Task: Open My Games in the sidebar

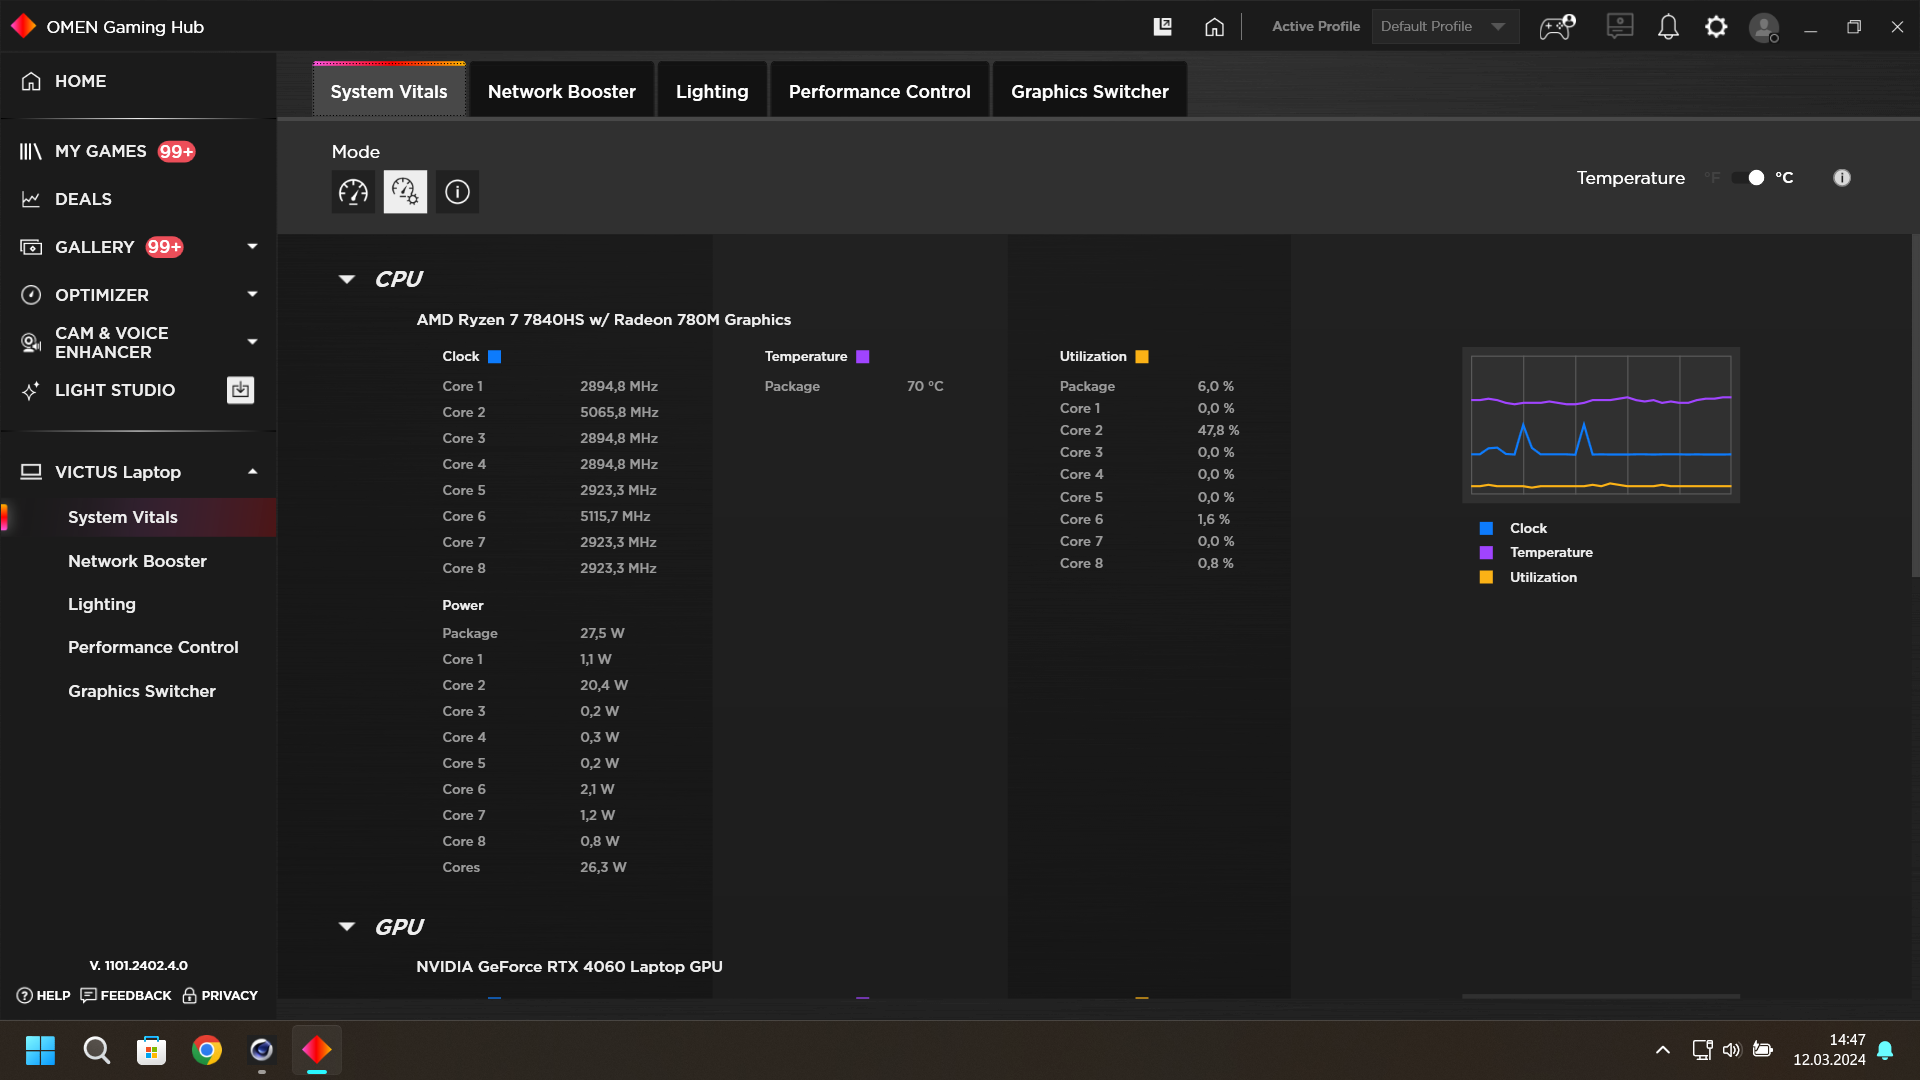Action: tap(100, 151)
